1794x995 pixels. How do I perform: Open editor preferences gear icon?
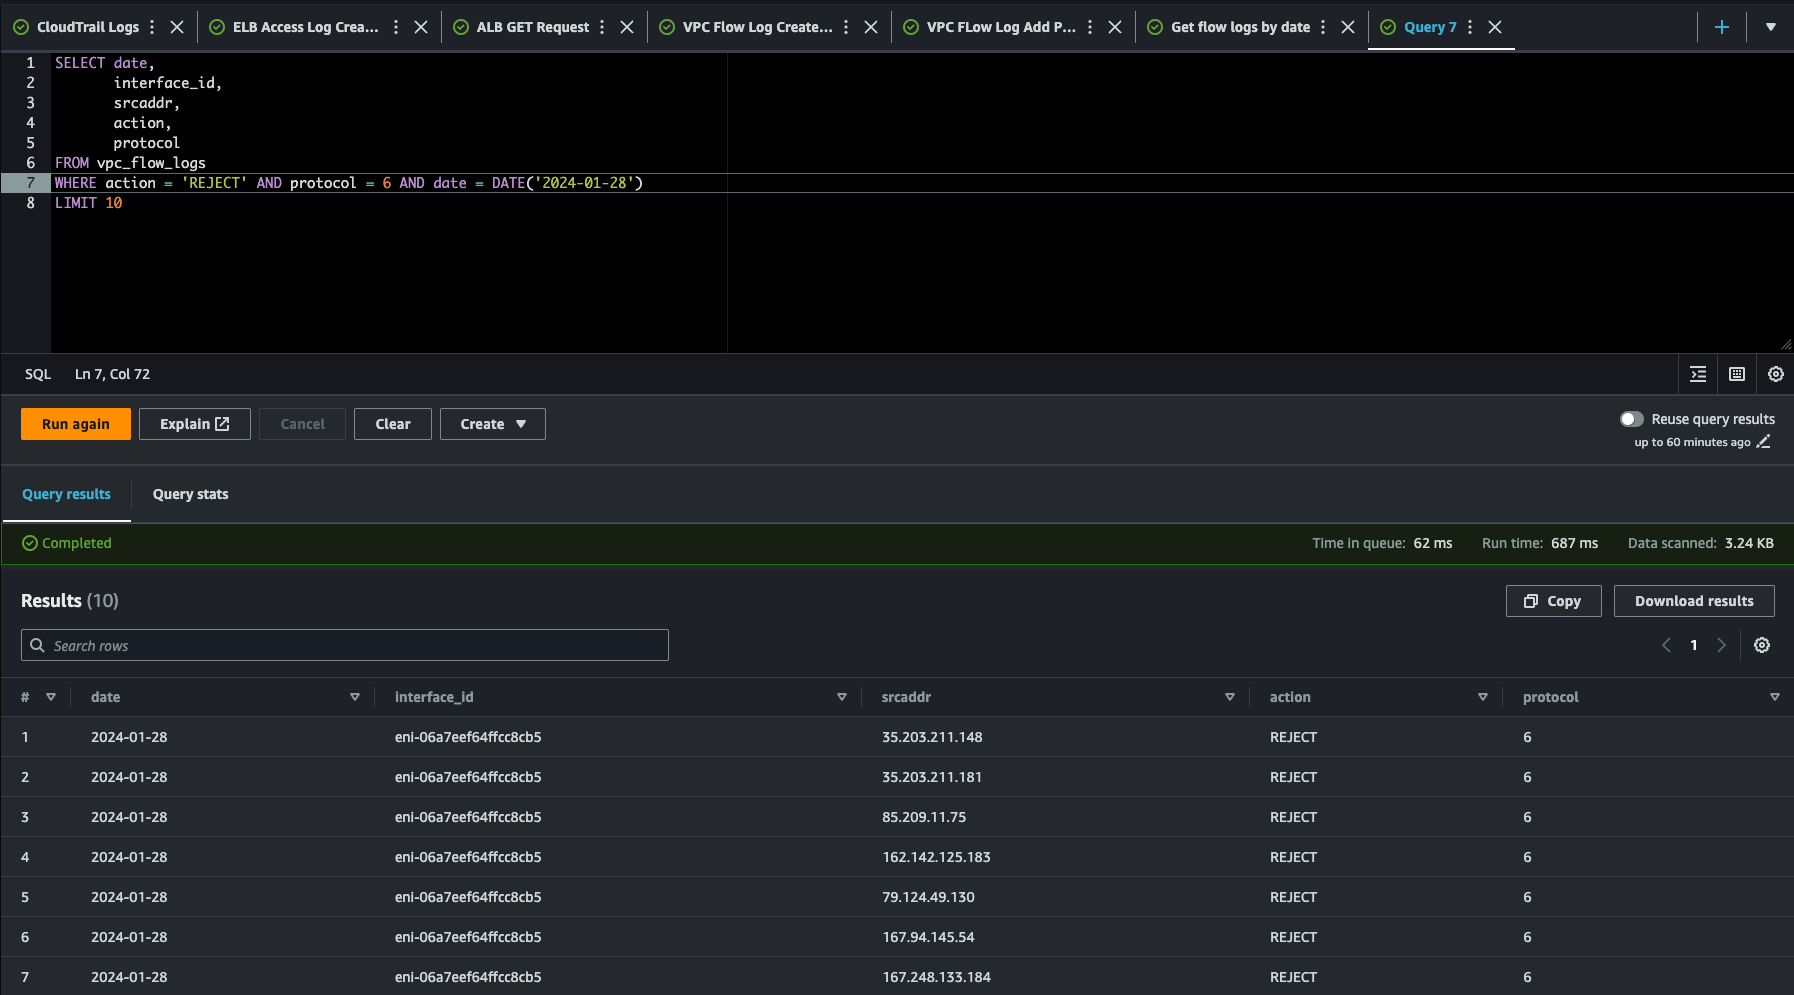[x=1776, y=374]
